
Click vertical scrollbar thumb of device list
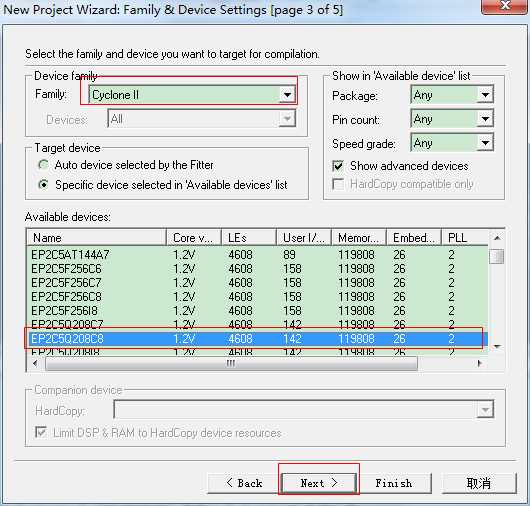tap(497, 256)
